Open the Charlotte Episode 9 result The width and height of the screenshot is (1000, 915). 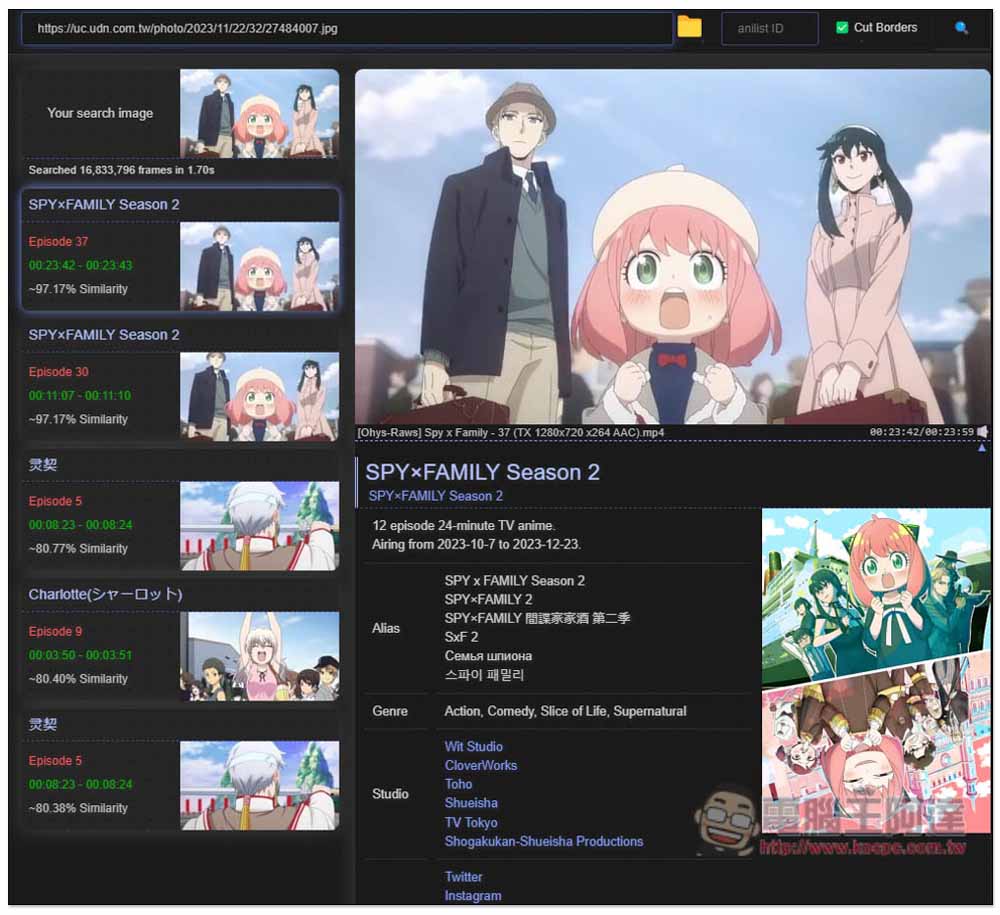(x=180, y=641)
